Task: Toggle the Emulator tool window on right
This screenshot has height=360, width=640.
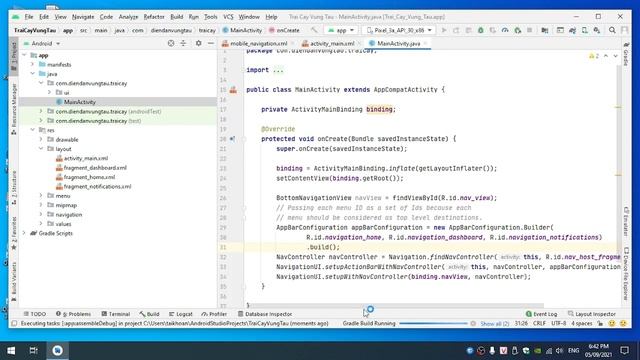Action: coord(626,222)
